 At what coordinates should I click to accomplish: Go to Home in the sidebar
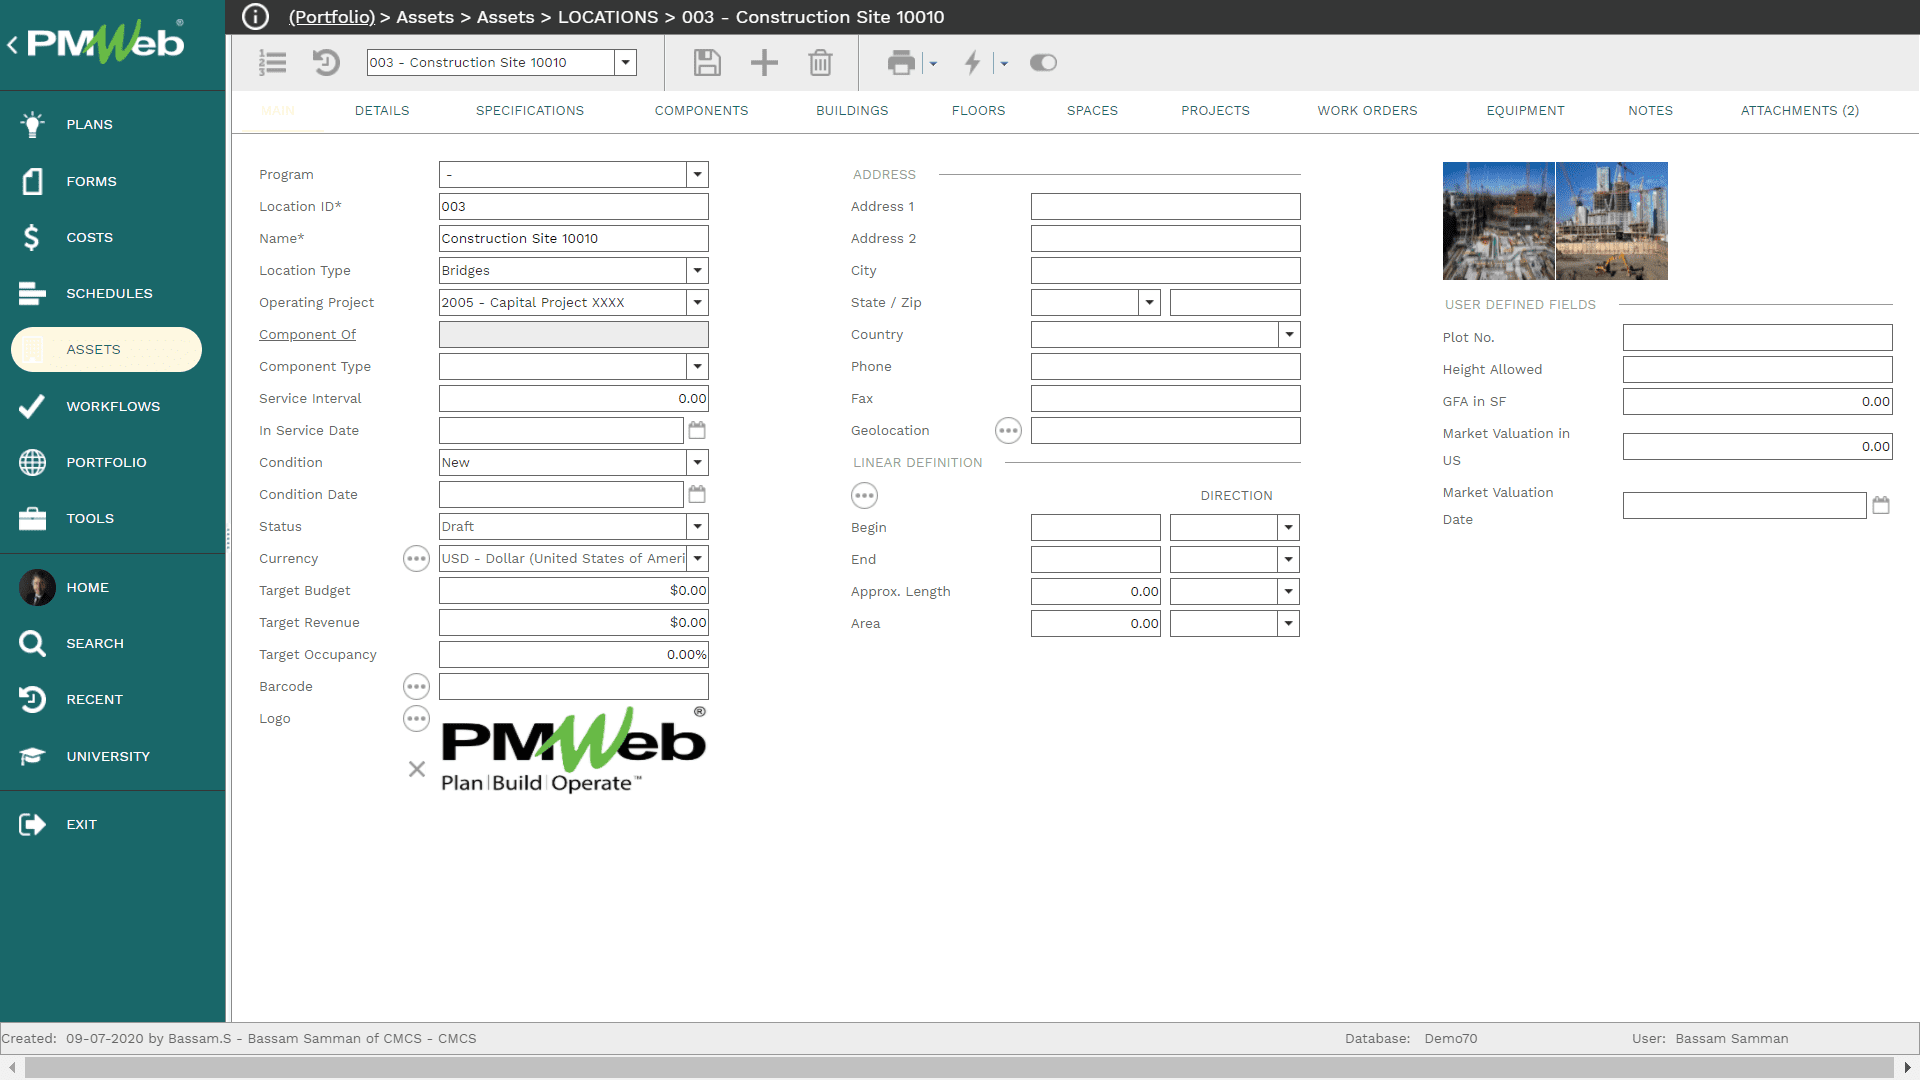[x=87, y=588]
